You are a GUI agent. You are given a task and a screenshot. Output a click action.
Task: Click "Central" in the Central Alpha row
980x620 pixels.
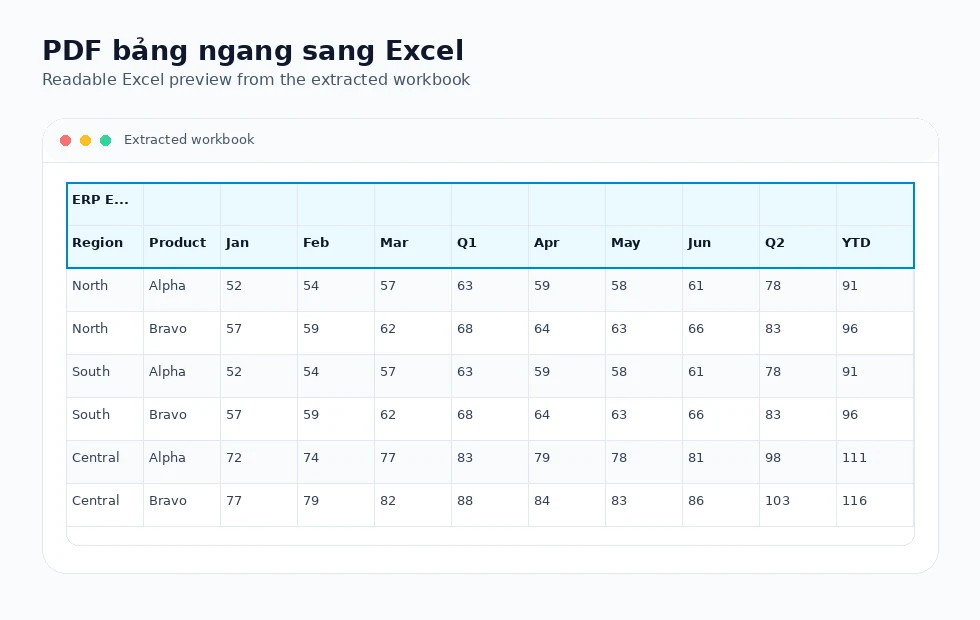click(x=96, y=458)
